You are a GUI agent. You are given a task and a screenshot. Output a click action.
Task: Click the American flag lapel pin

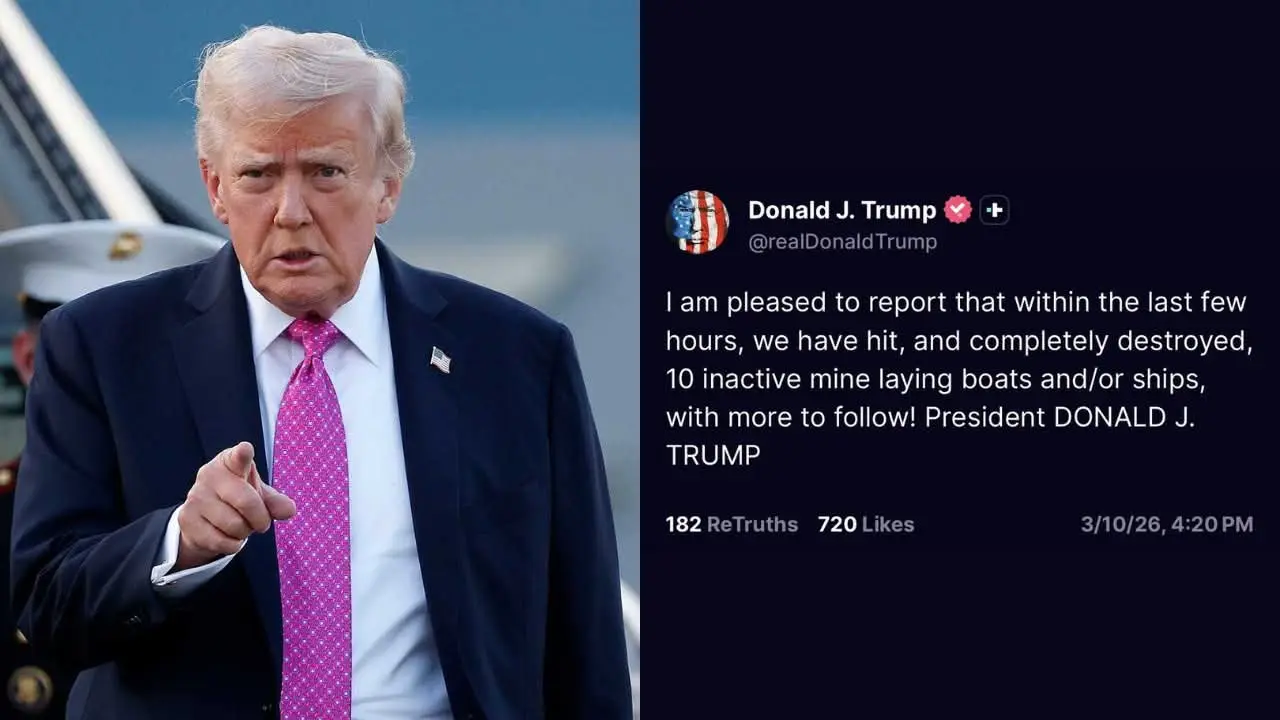[440, 360]
